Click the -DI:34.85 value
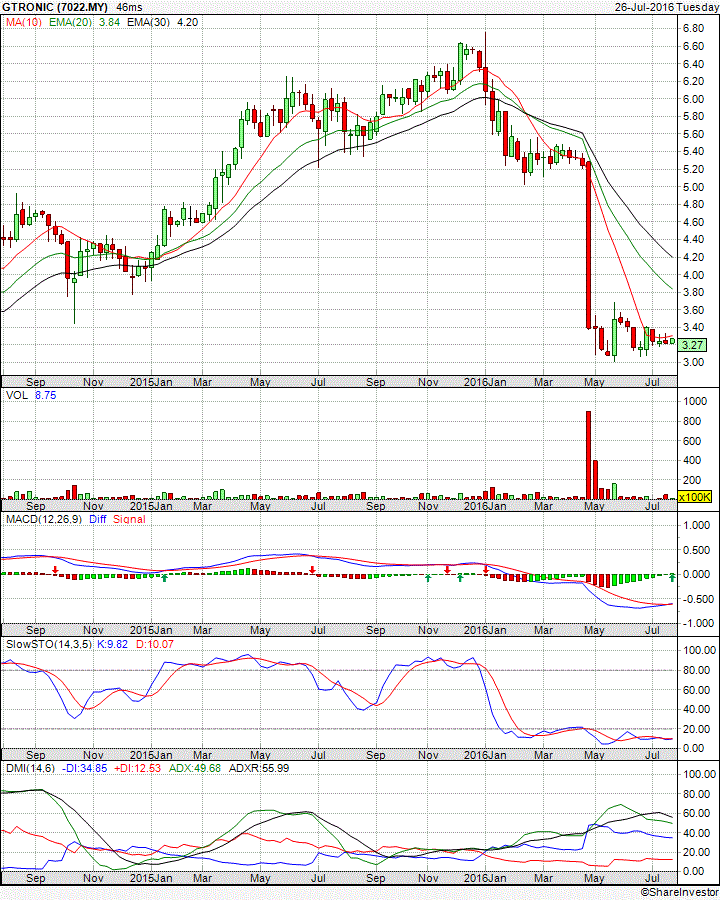720x900 pixels. pos(84,769)
